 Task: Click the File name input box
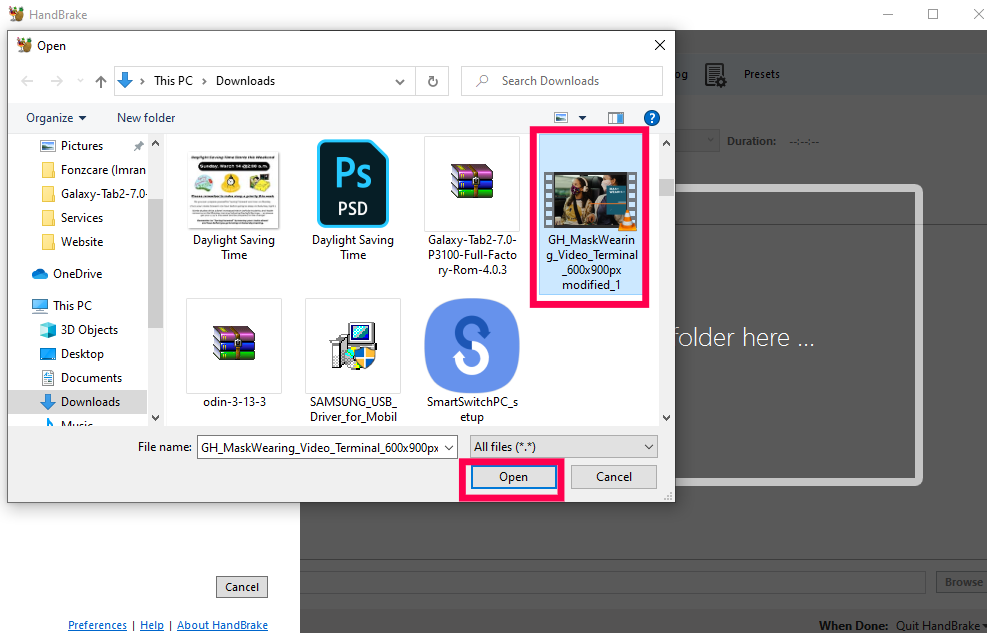coord(320,447)
